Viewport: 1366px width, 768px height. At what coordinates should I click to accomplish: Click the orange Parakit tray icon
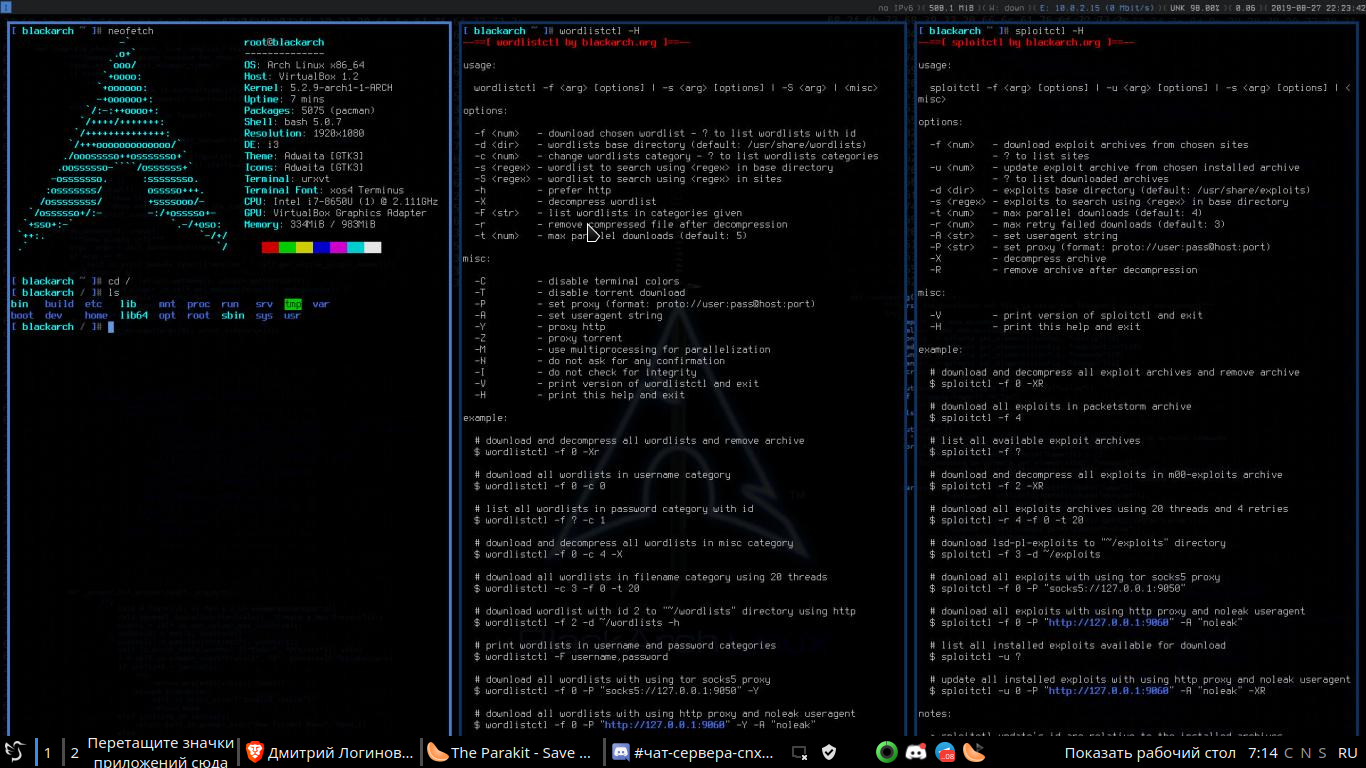(974, 752)
